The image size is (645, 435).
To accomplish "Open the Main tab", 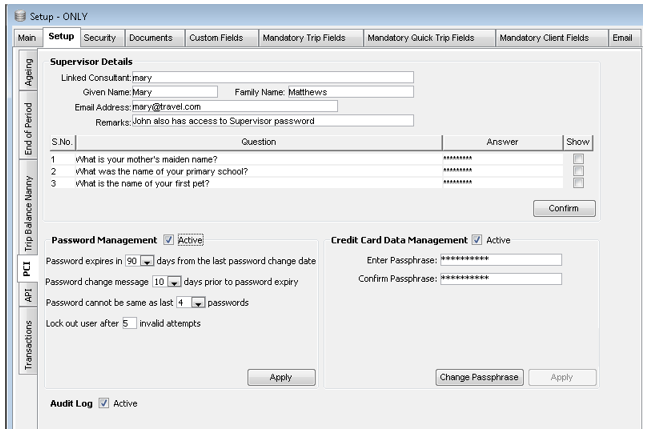I will tap(27, 38).
